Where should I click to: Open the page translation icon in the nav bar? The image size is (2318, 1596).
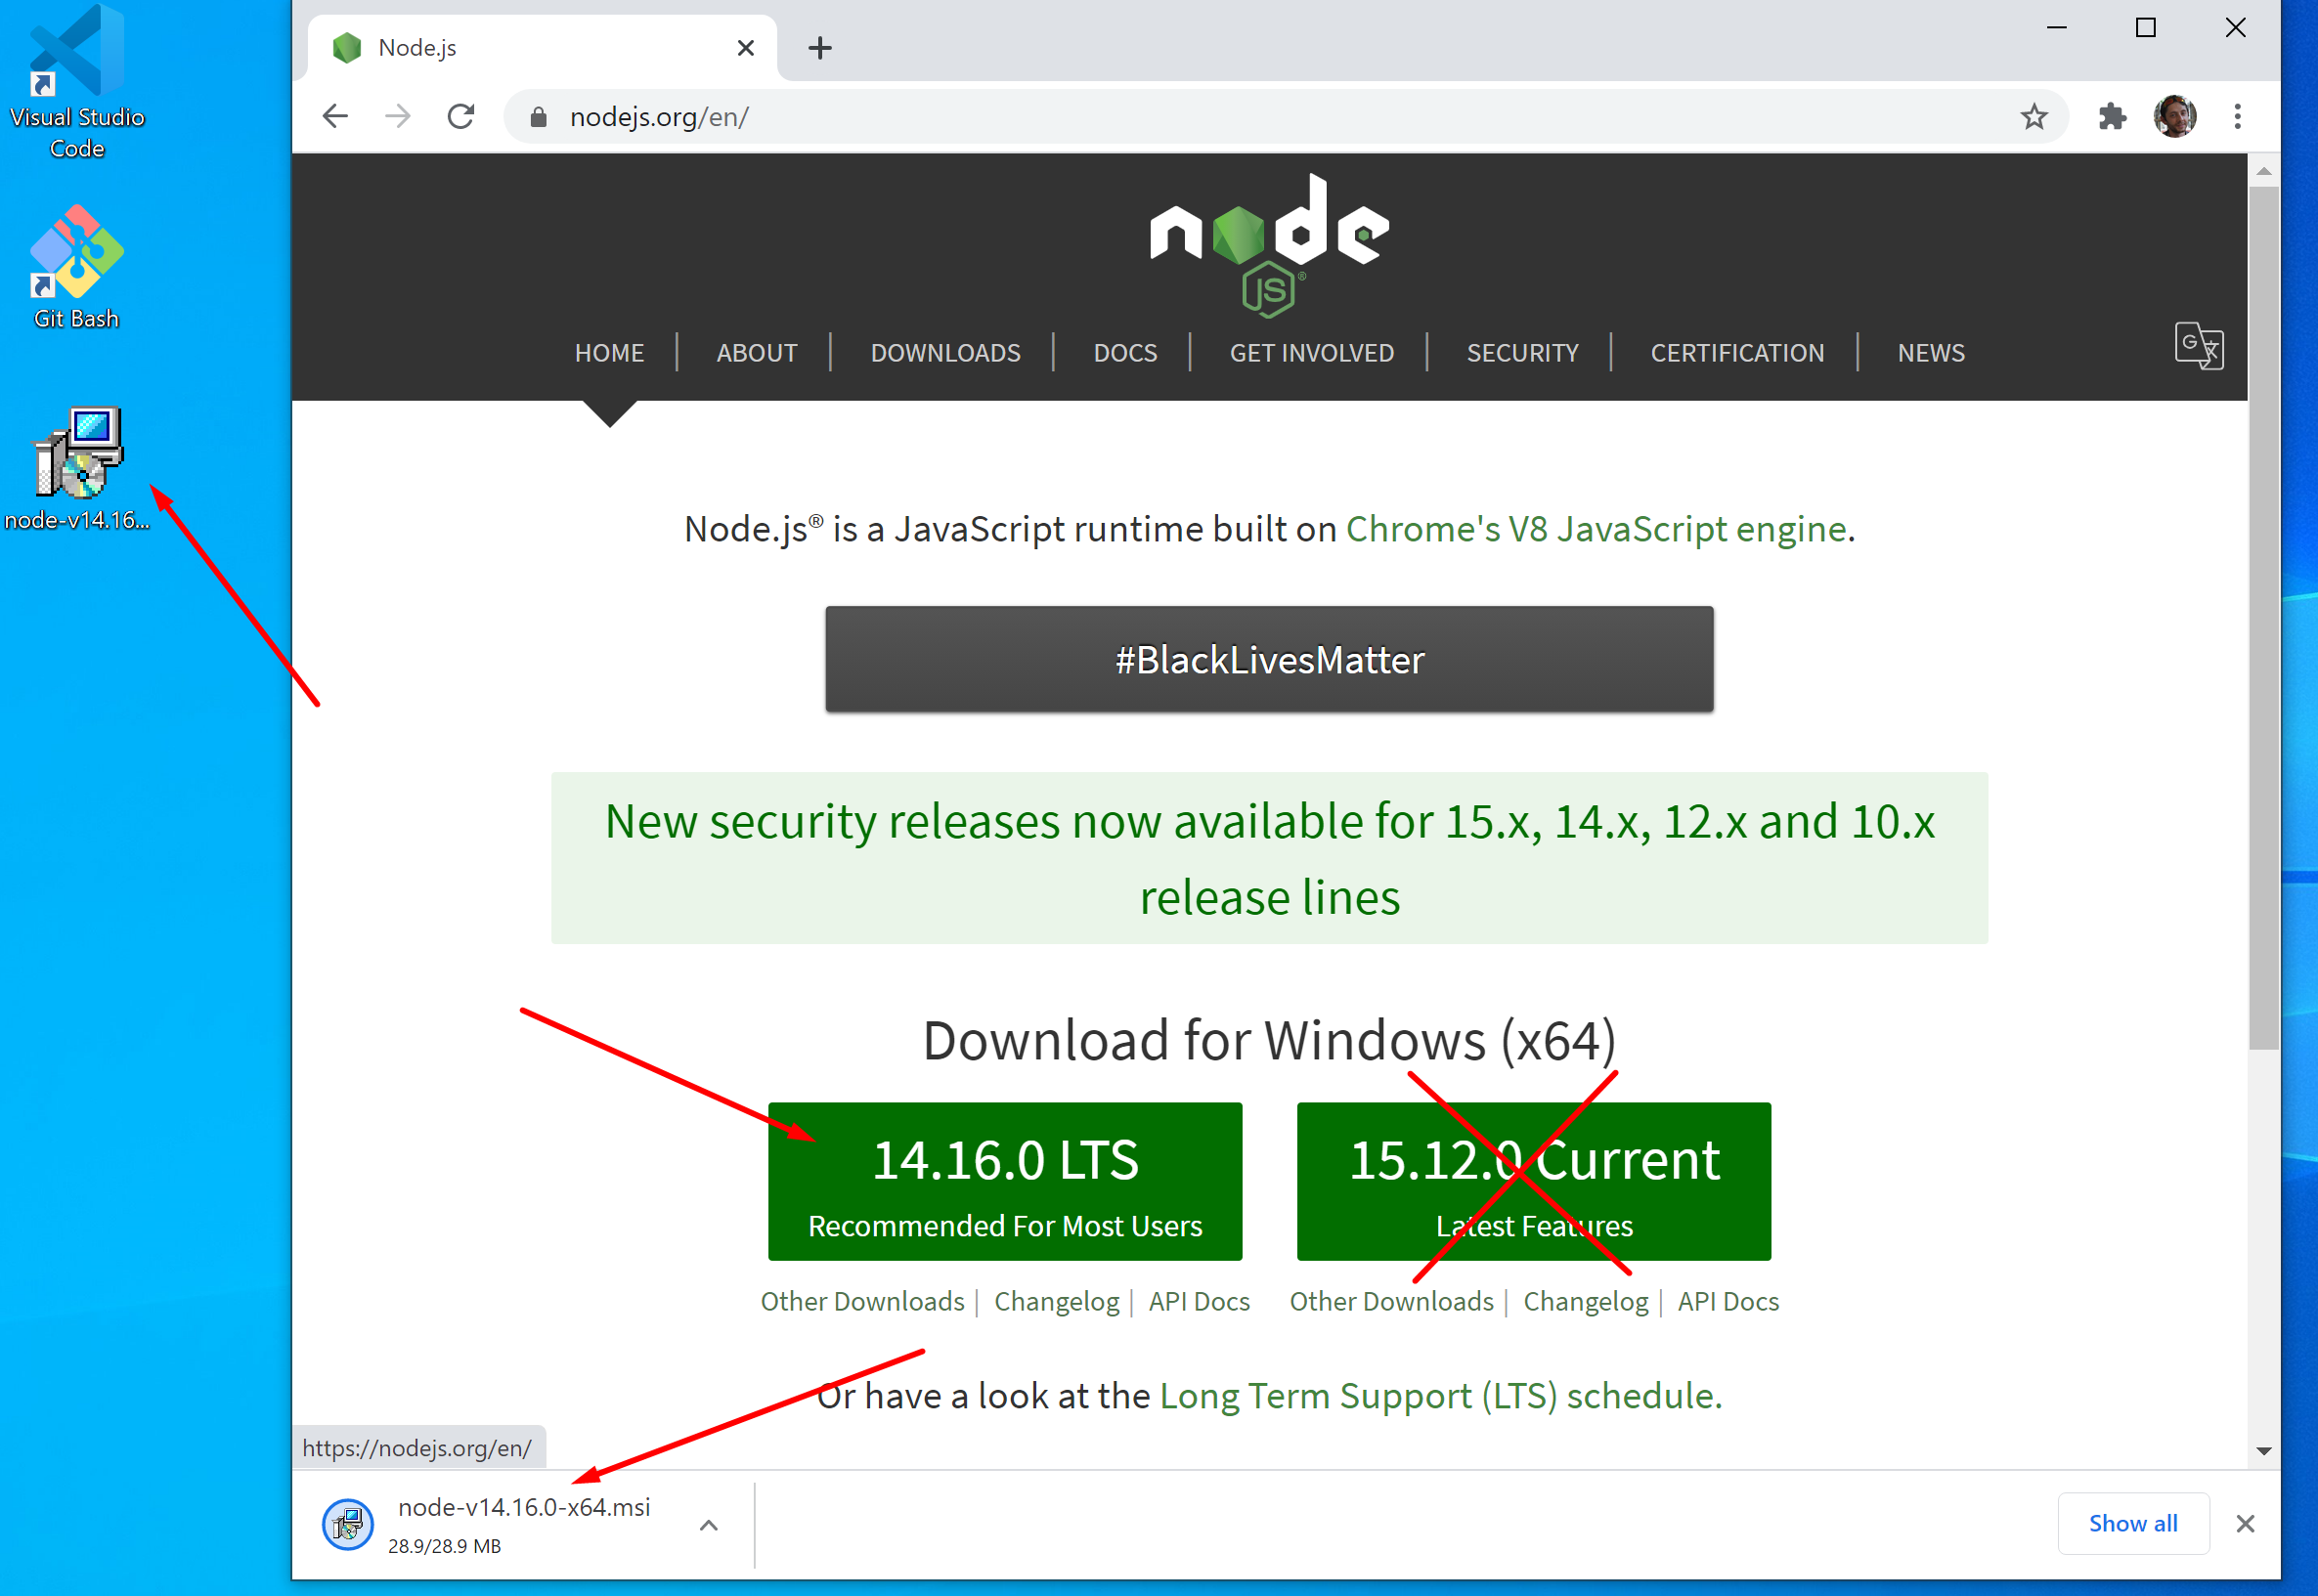2199,346
